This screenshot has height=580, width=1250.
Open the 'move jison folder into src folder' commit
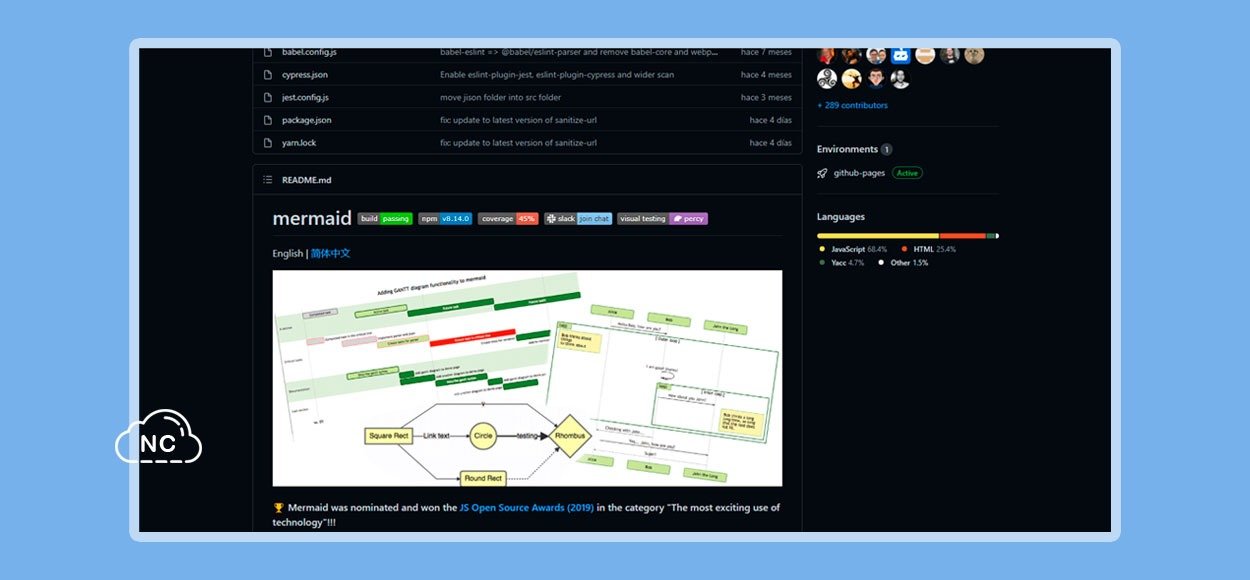[x=501, y=97]
